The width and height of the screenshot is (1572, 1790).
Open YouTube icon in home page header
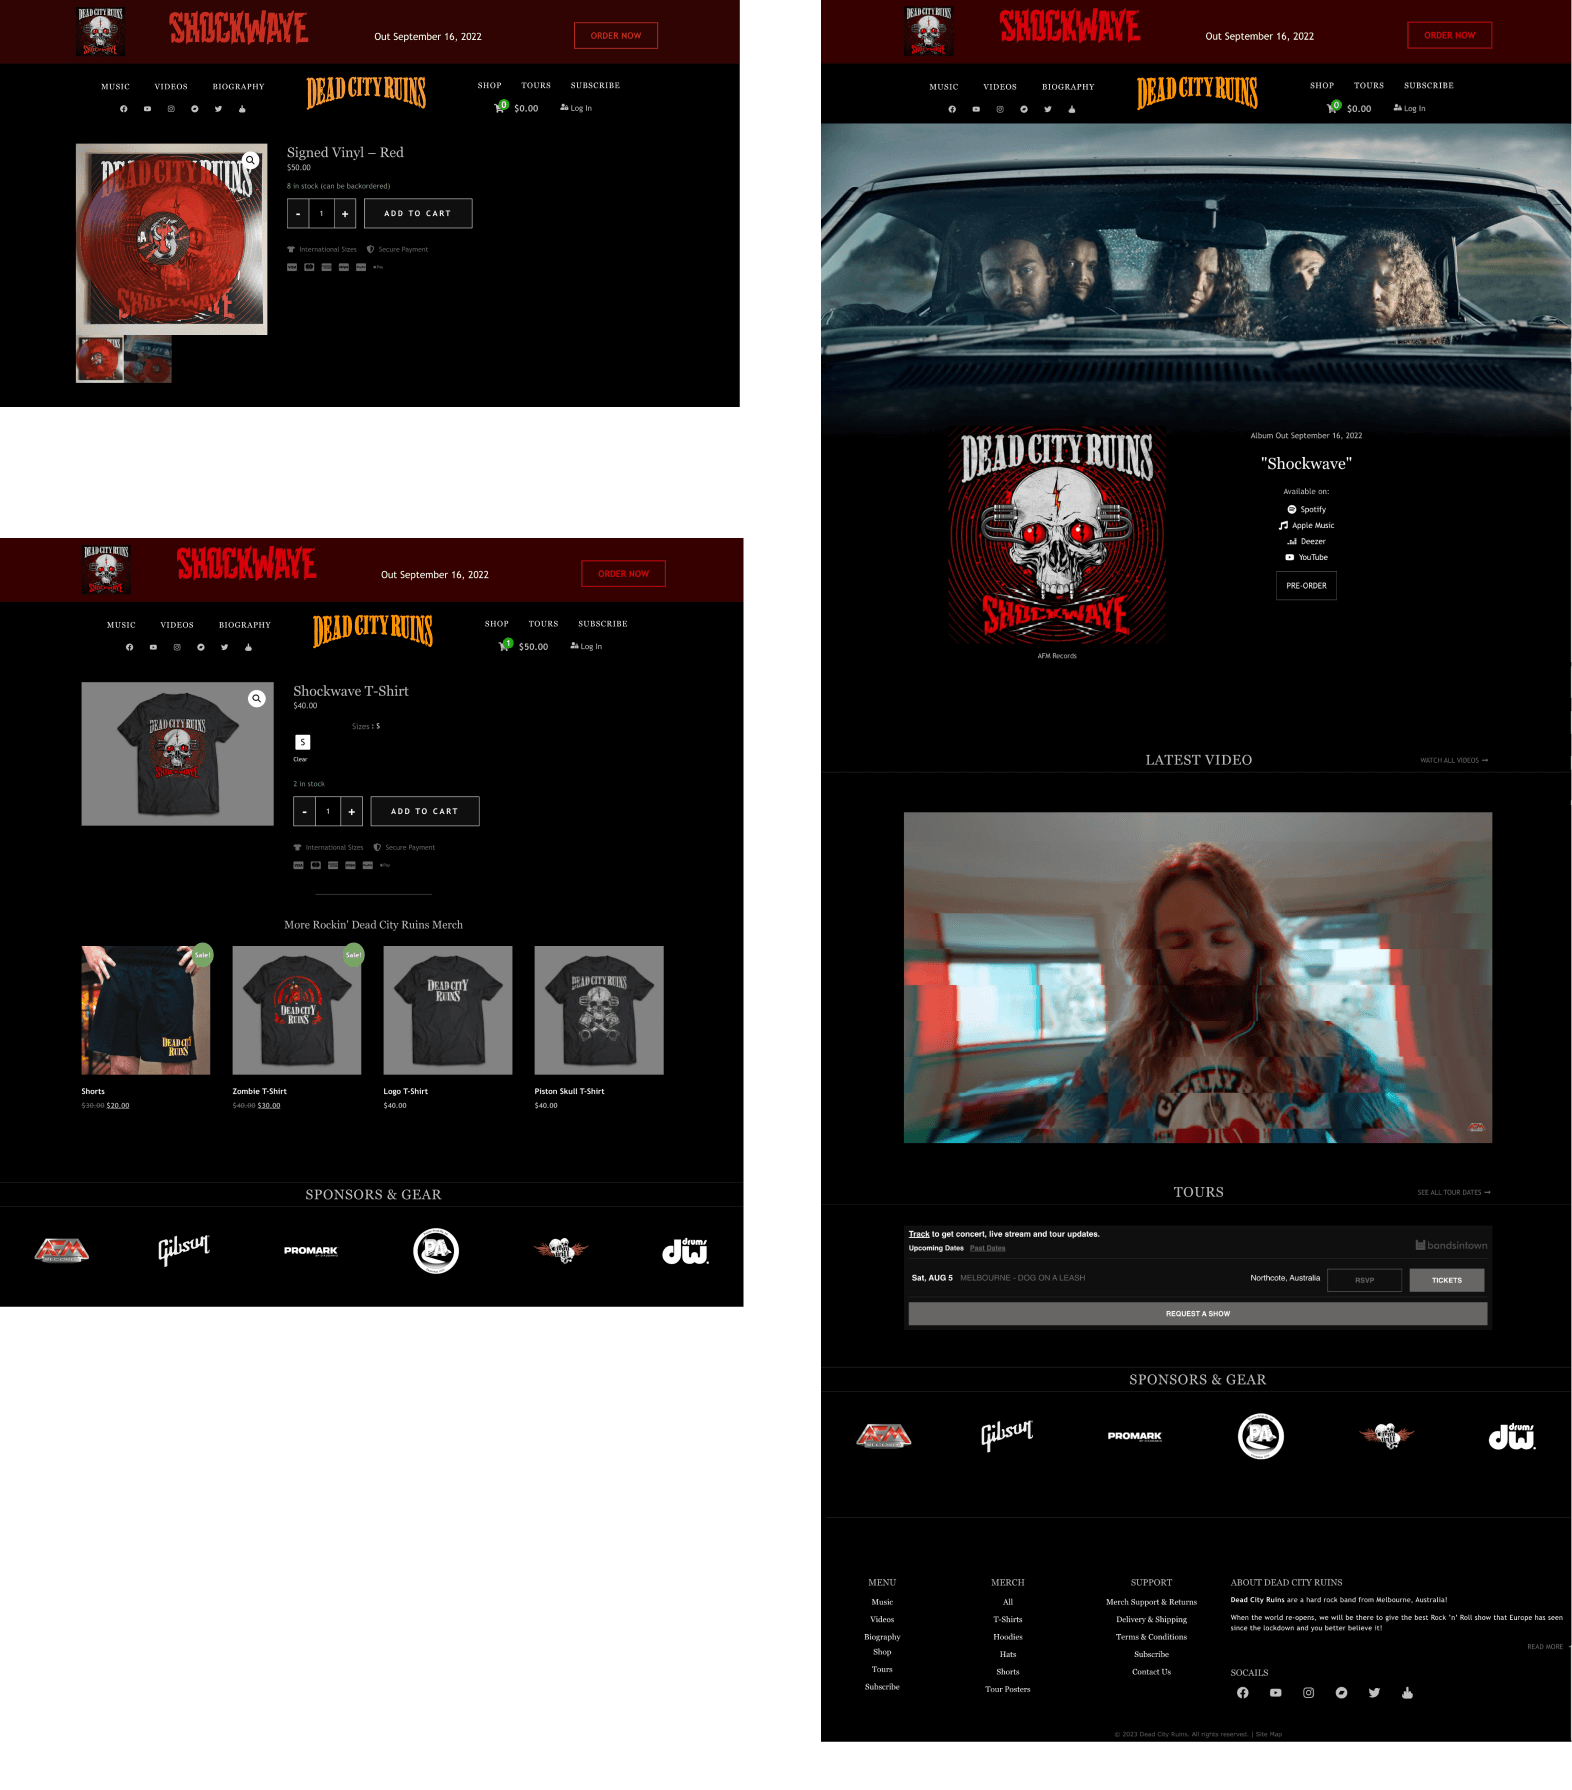click(976, 109)
